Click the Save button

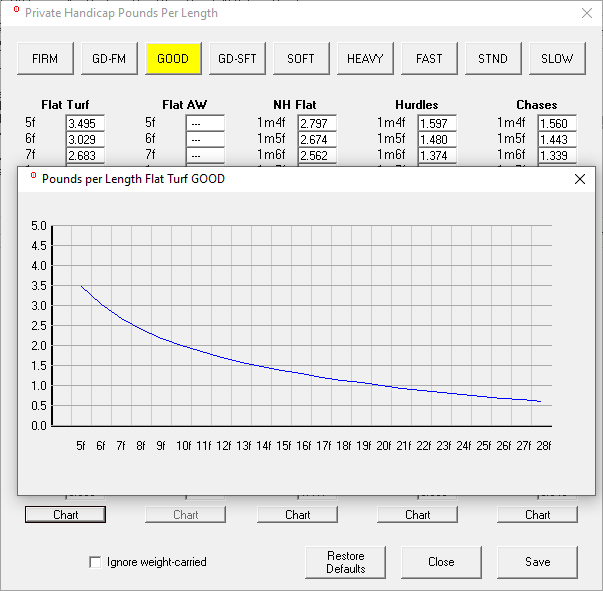pos(537,562)
